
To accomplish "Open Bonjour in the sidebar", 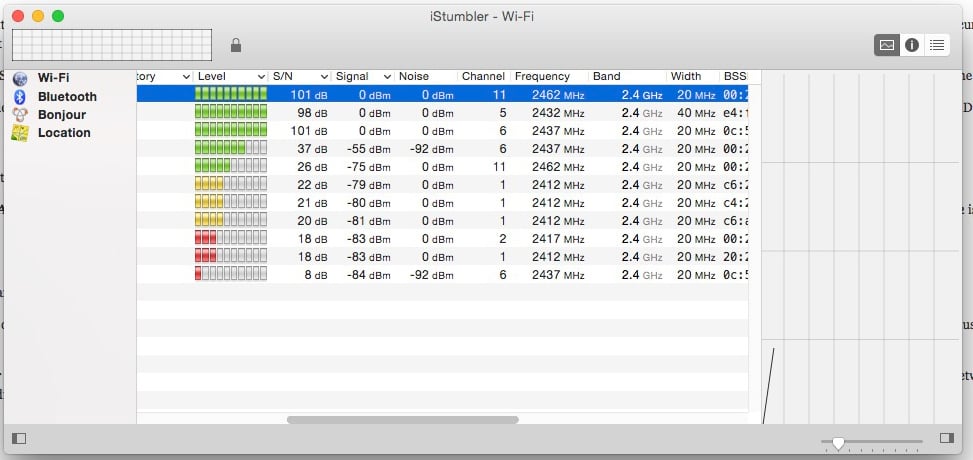I will coord(61,115).
